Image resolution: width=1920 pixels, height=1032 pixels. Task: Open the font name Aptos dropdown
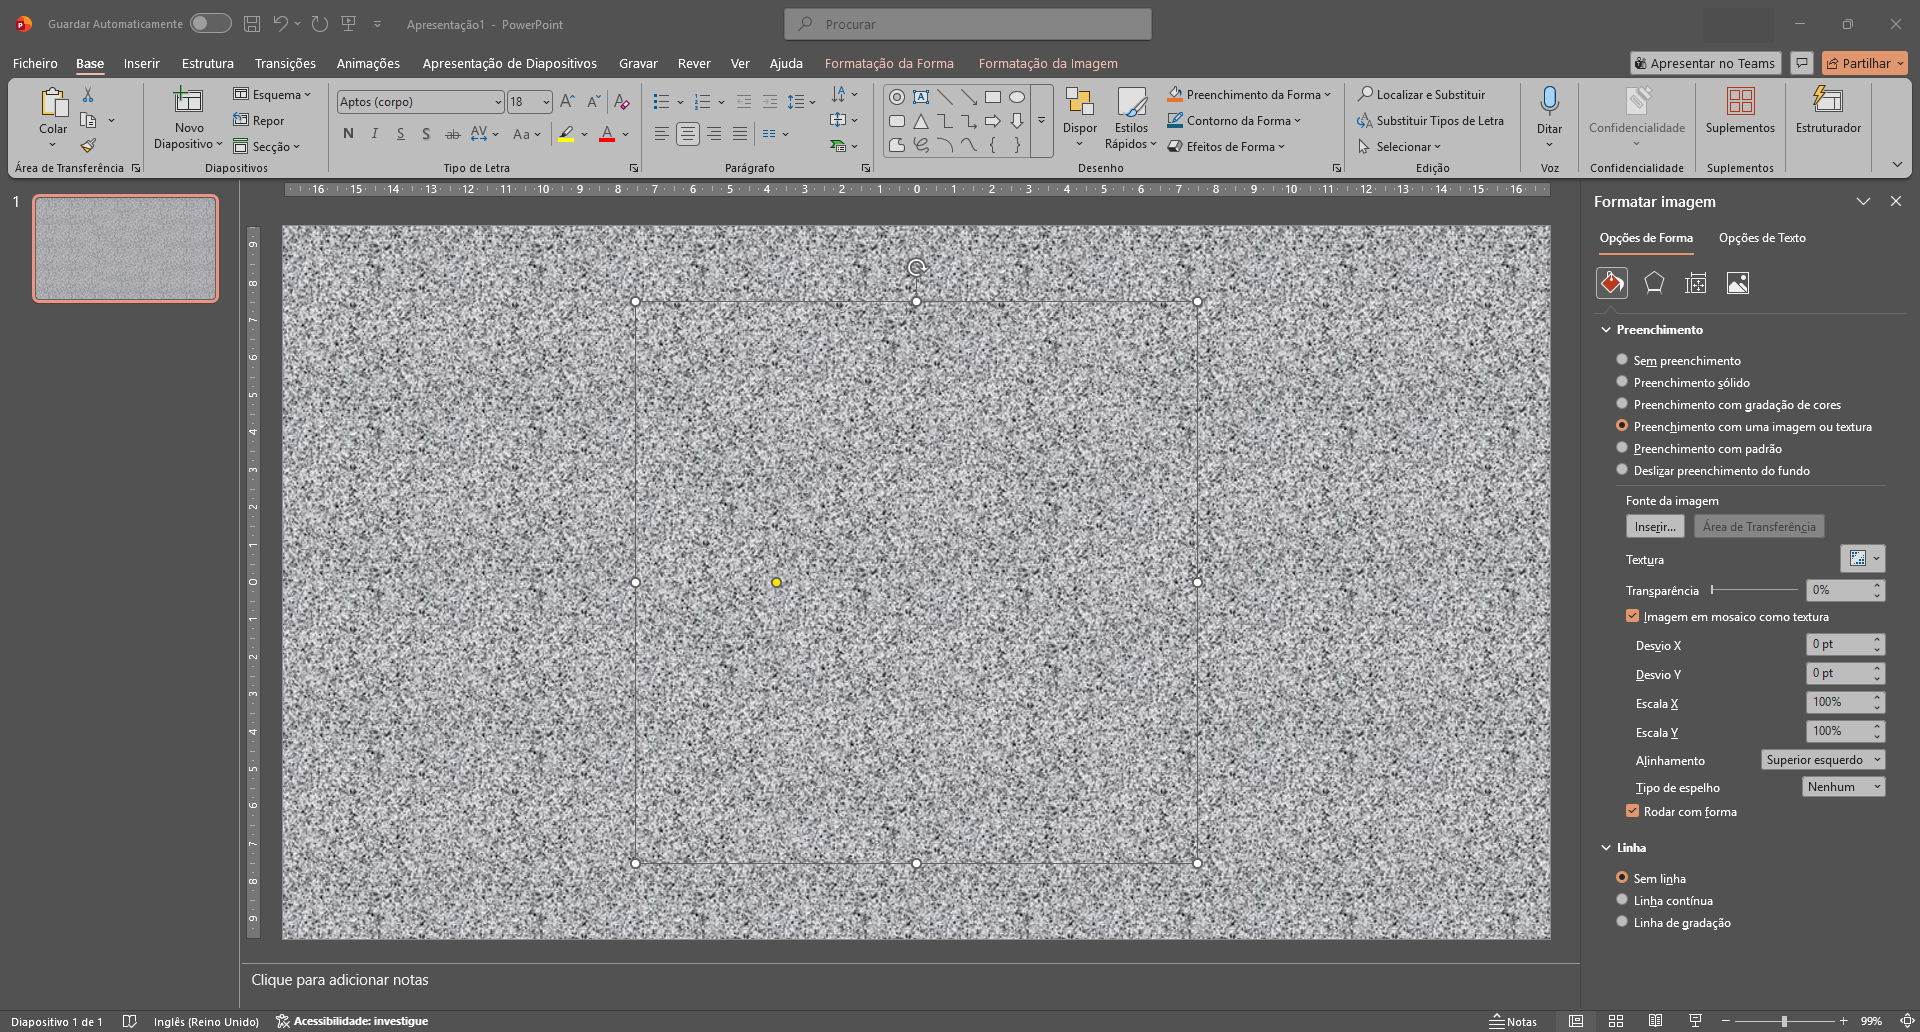(498, 102)
